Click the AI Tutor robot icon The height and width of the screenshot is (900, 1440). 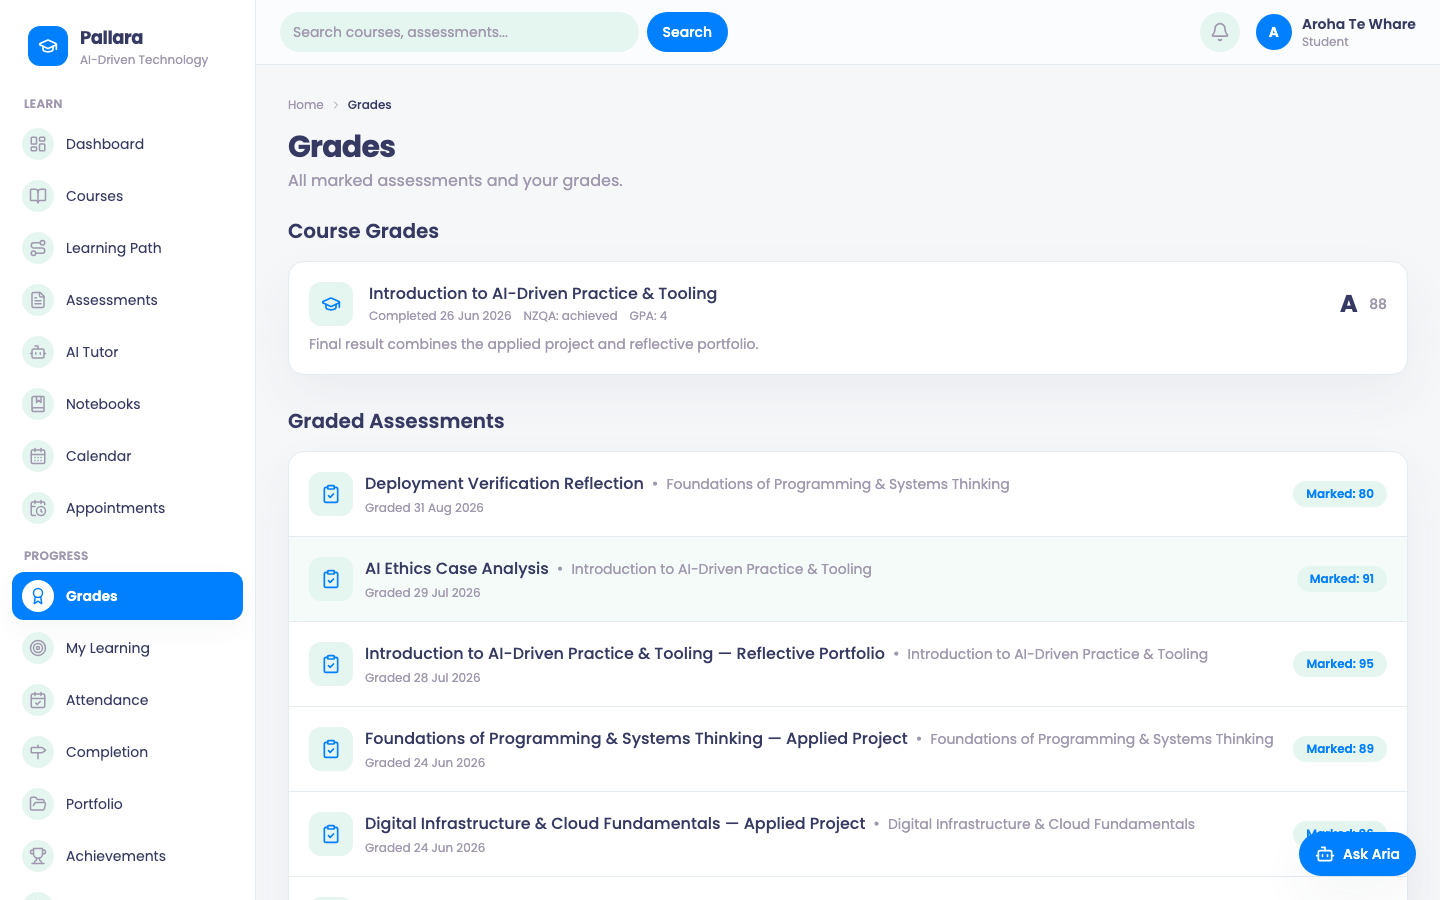pyautogui.click(x=38, y=352)
